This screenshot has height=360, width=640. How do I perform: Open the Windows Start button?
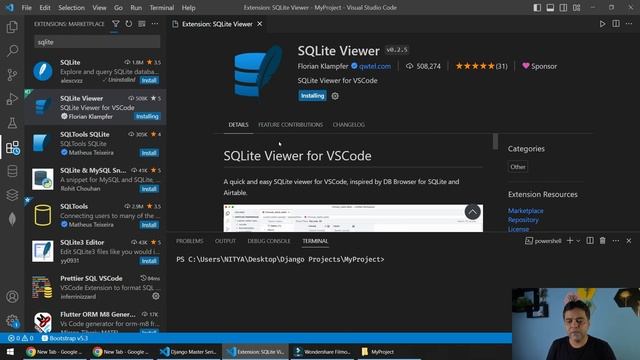10,351
